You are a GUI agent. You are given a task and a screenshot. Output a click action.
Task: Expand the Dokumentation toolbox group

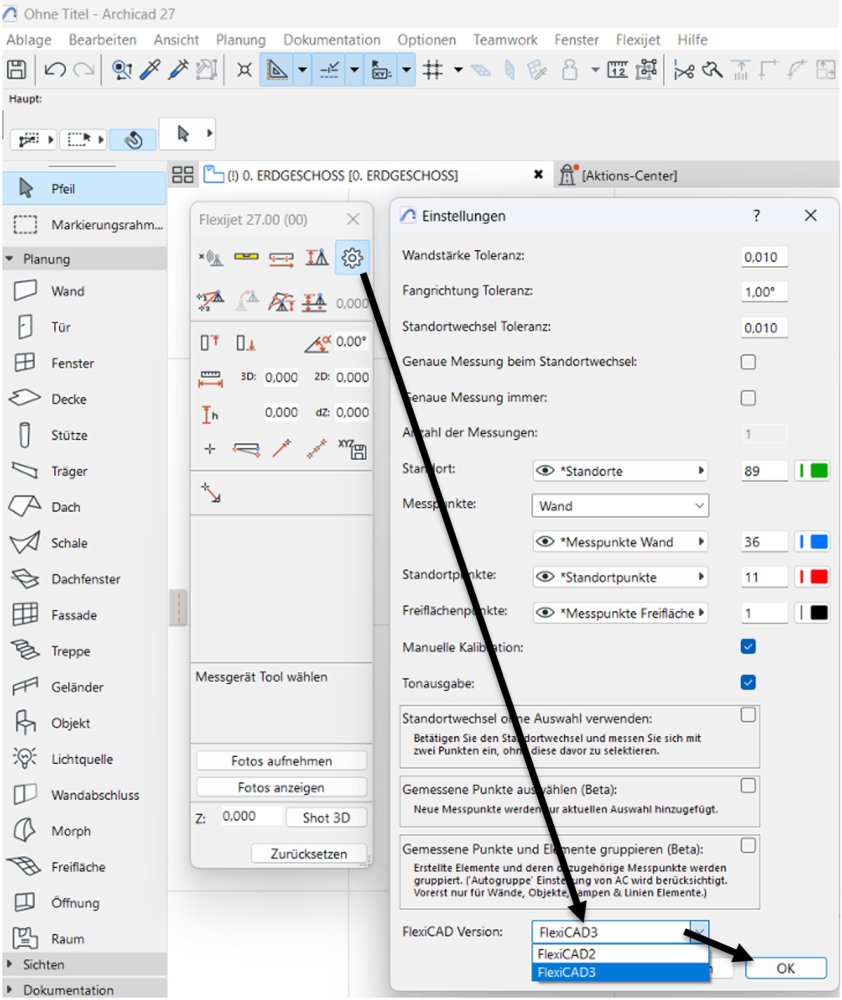click(10, 989)
